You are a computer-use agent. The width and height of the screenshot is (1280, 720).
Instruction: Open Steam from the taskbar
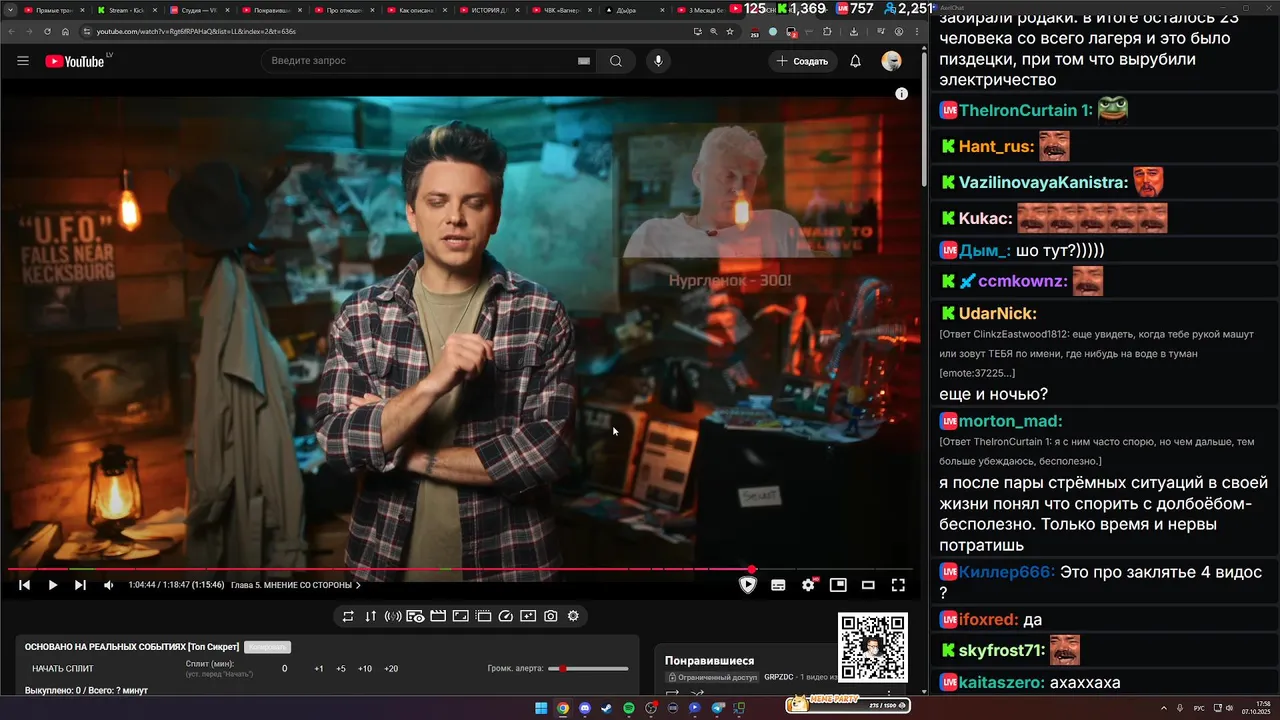607,708
